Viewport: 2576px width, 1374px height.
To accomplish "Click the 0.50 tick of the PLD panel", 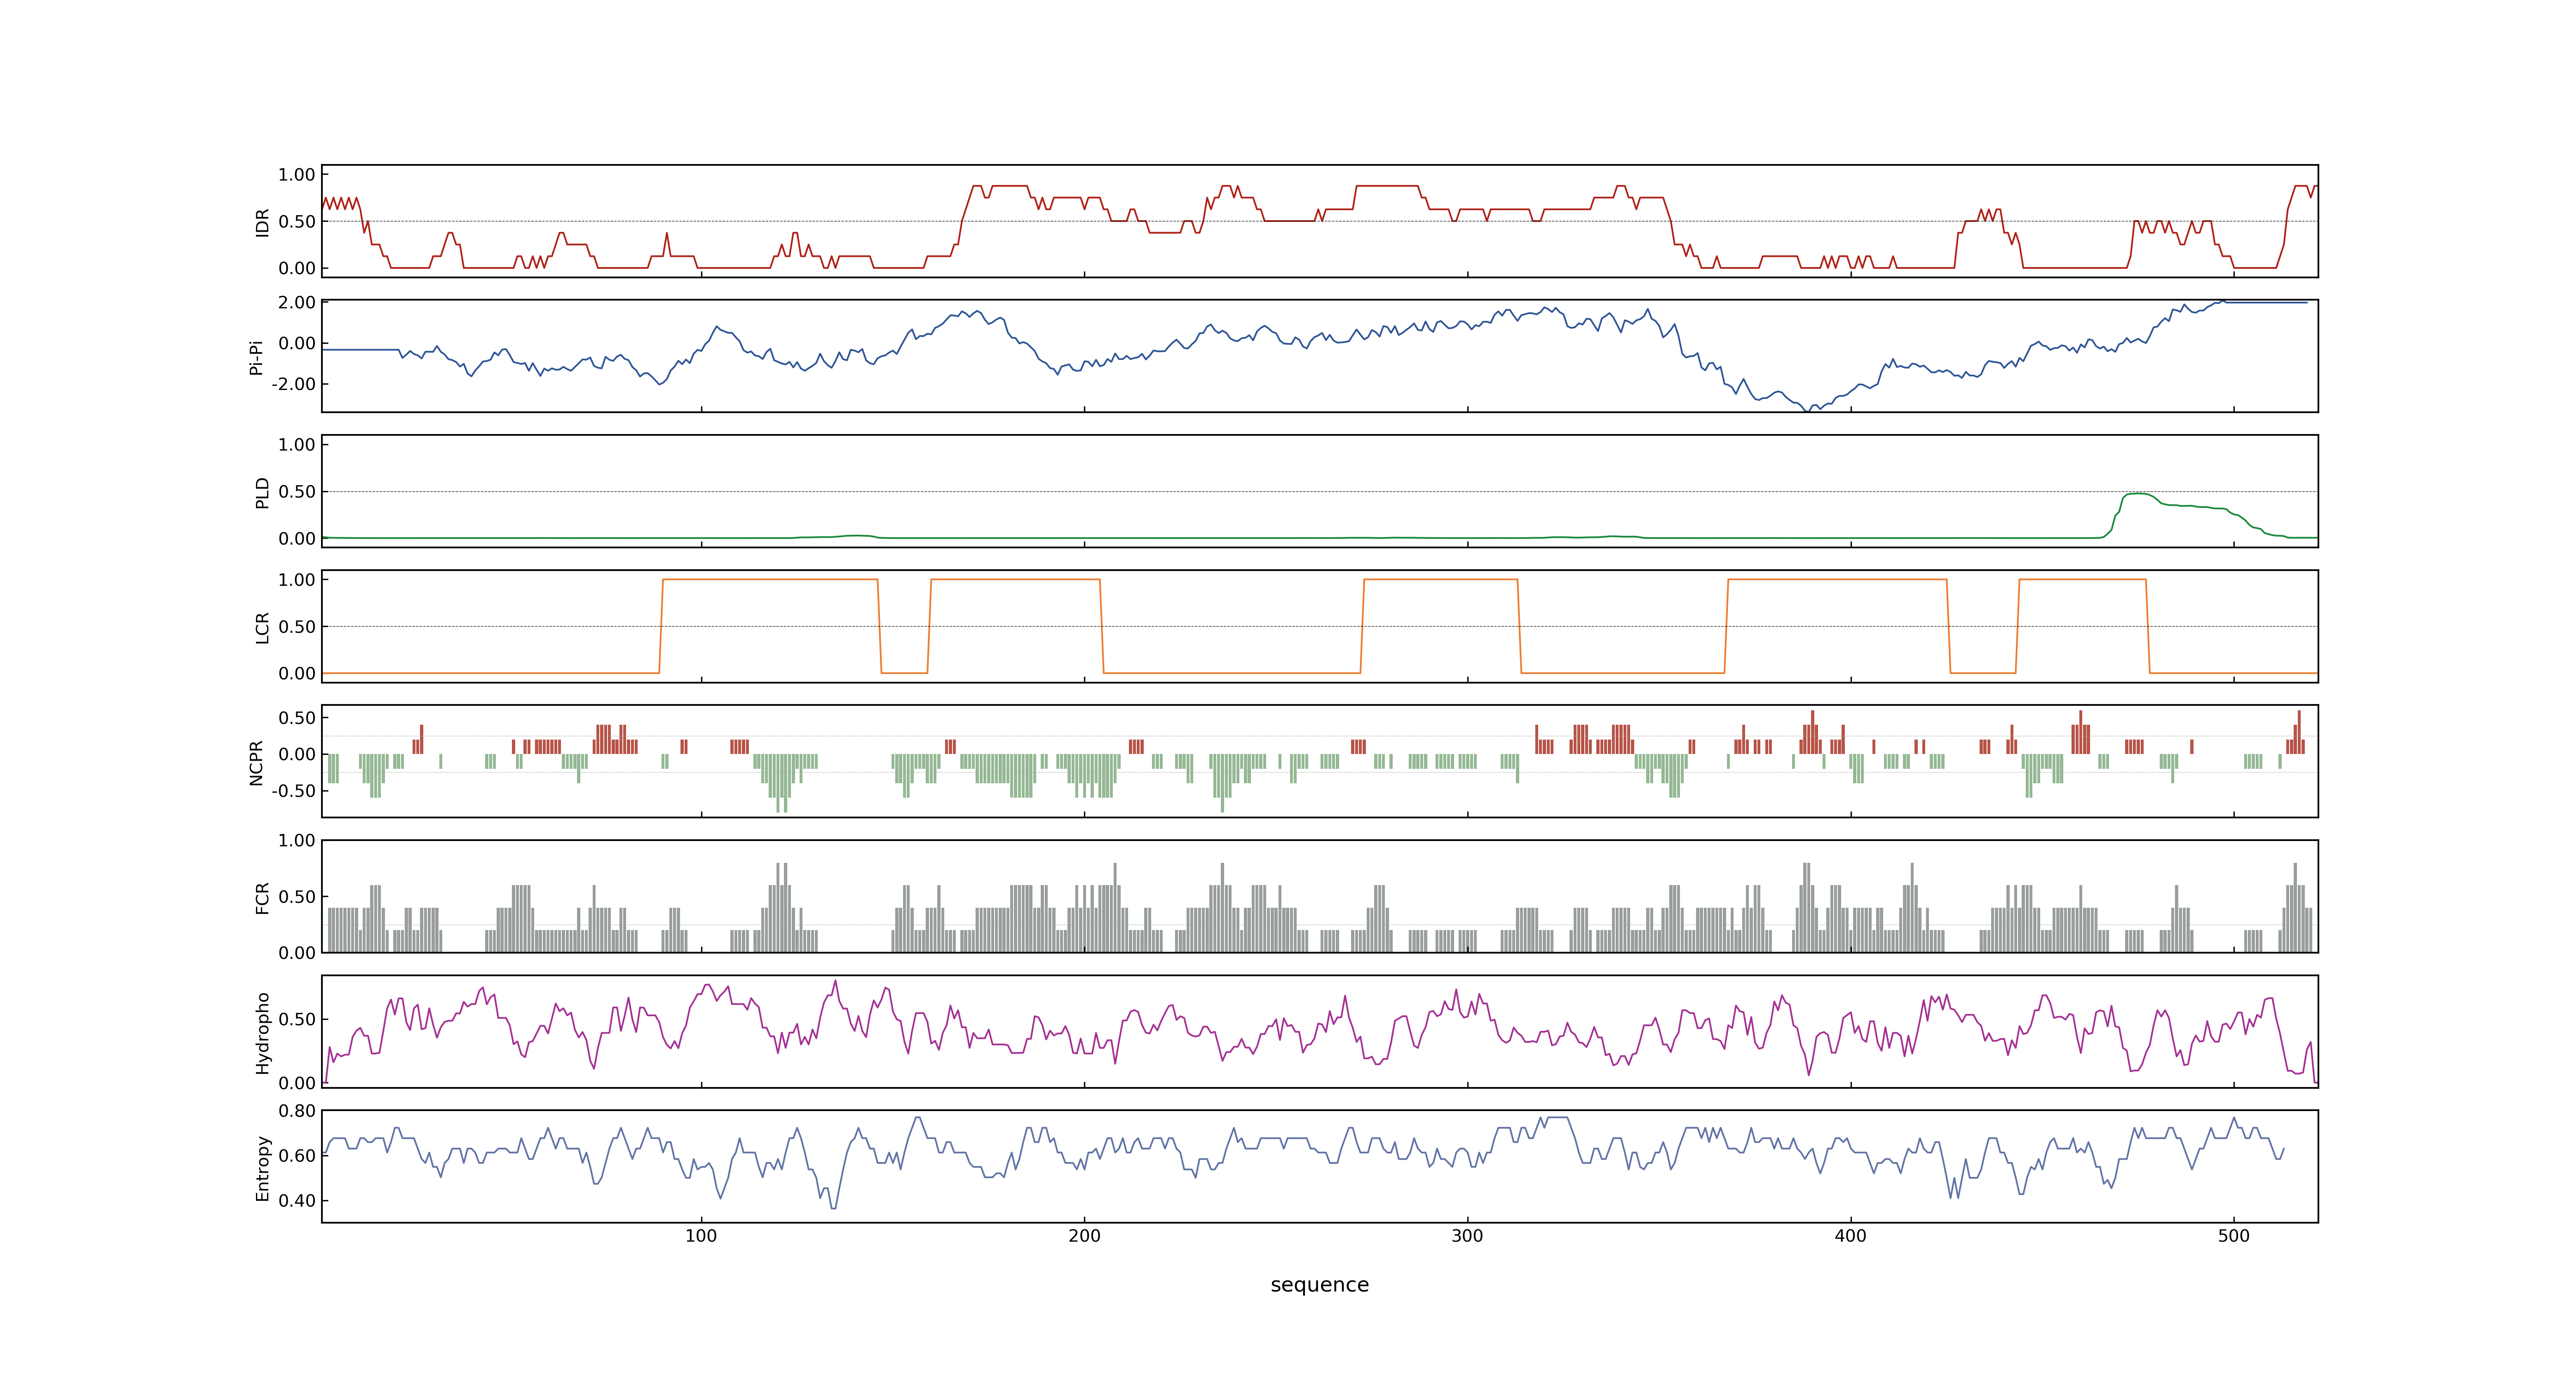I will click(x=297, y=492).
